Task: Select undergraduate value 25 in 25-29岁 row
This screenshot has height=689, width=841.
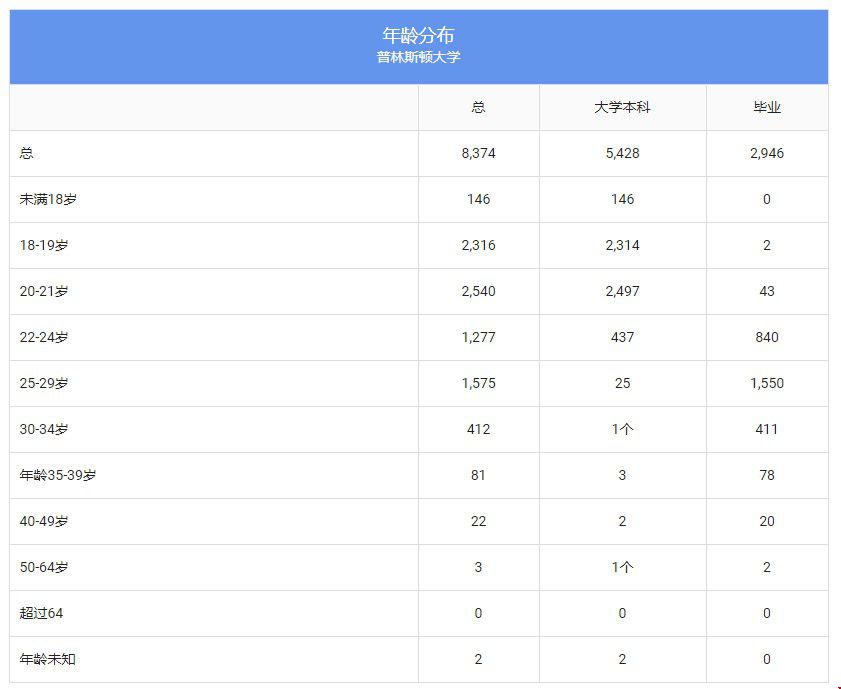Action: [622, 383]
